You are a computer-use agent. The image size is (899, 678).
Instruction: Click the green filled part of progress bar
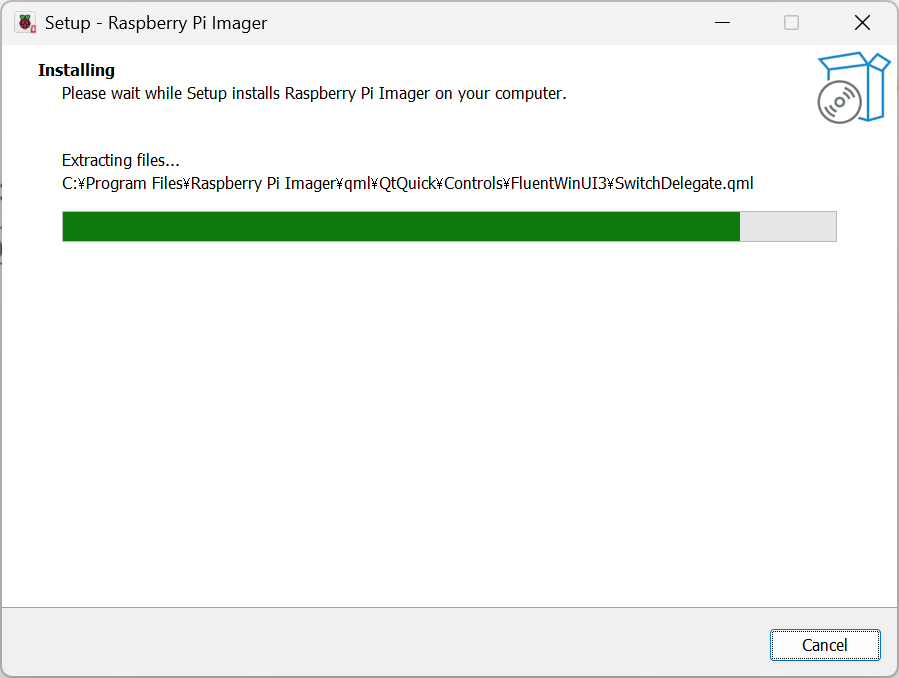coord(400,226)
